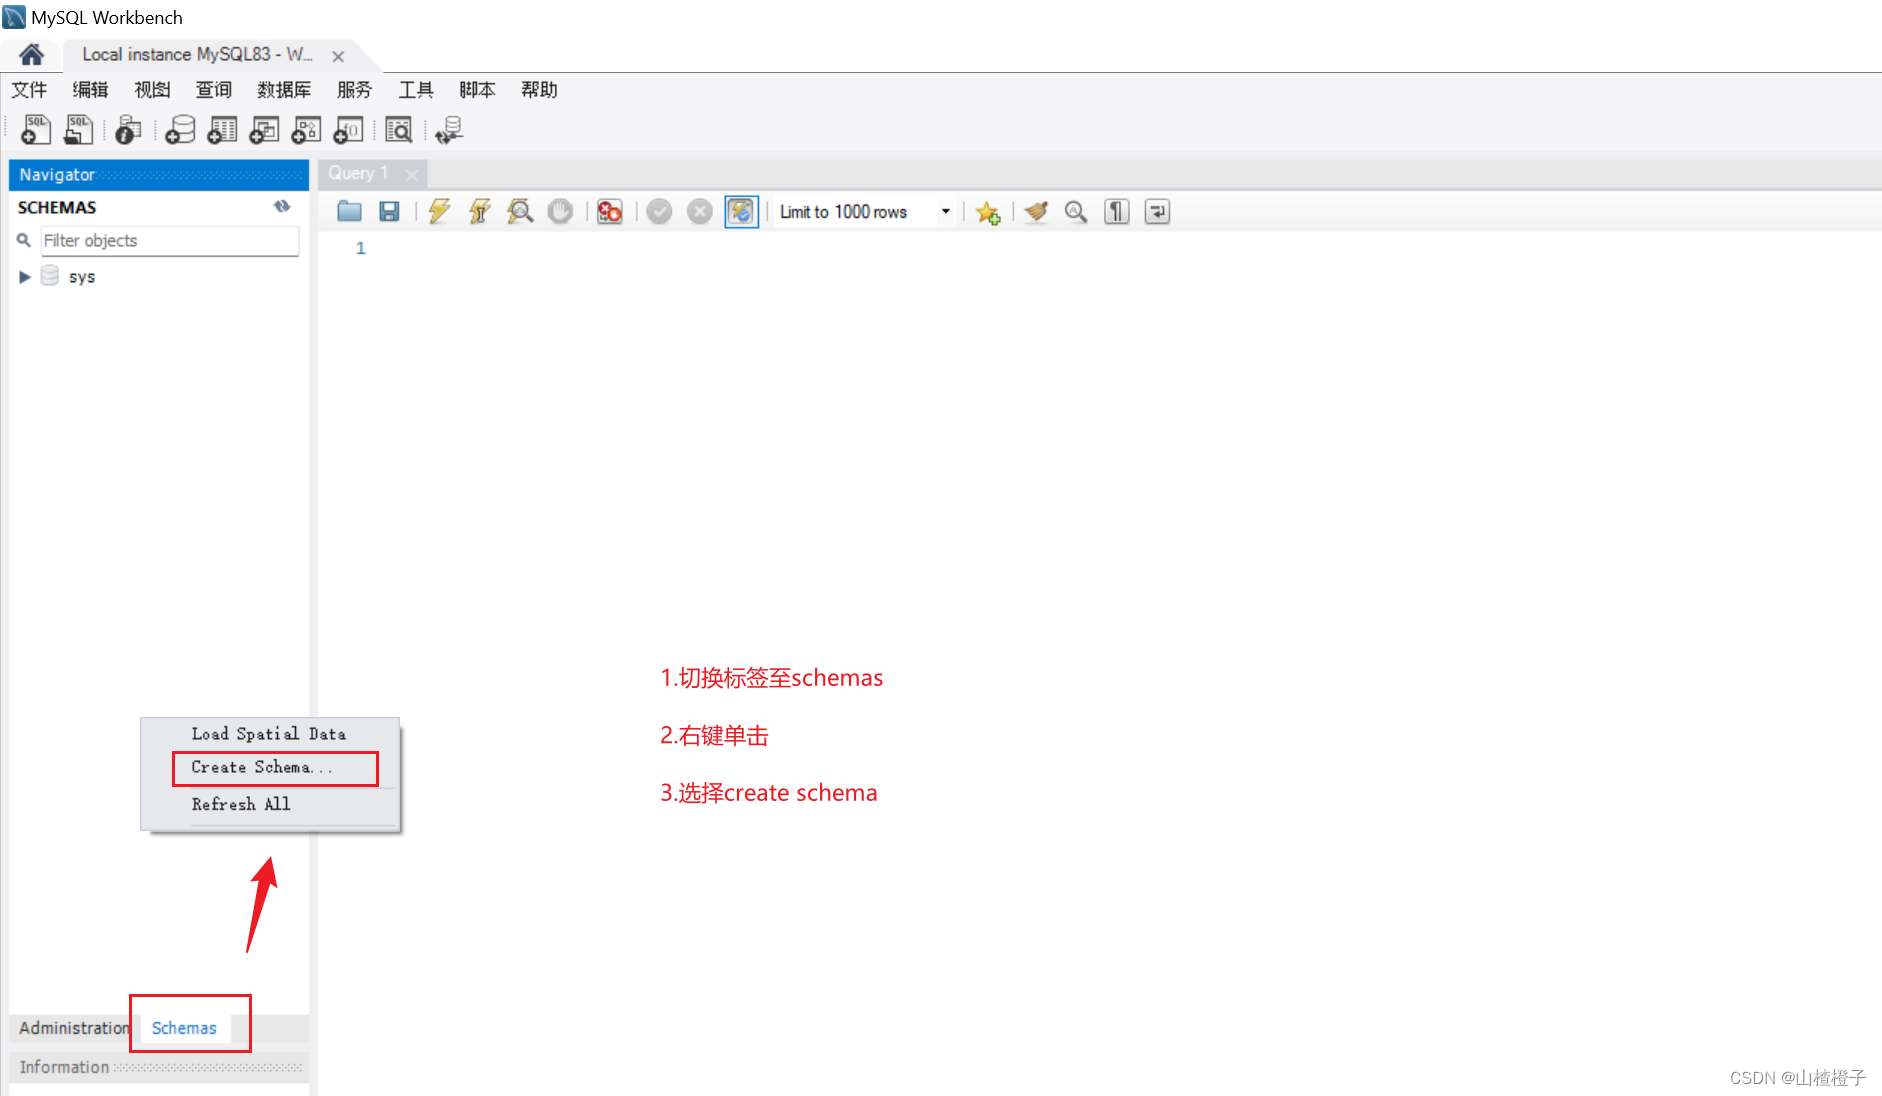
Task: Choose Refresh All in the context menu
Action: pyautogui.click(x=240, y=804)
